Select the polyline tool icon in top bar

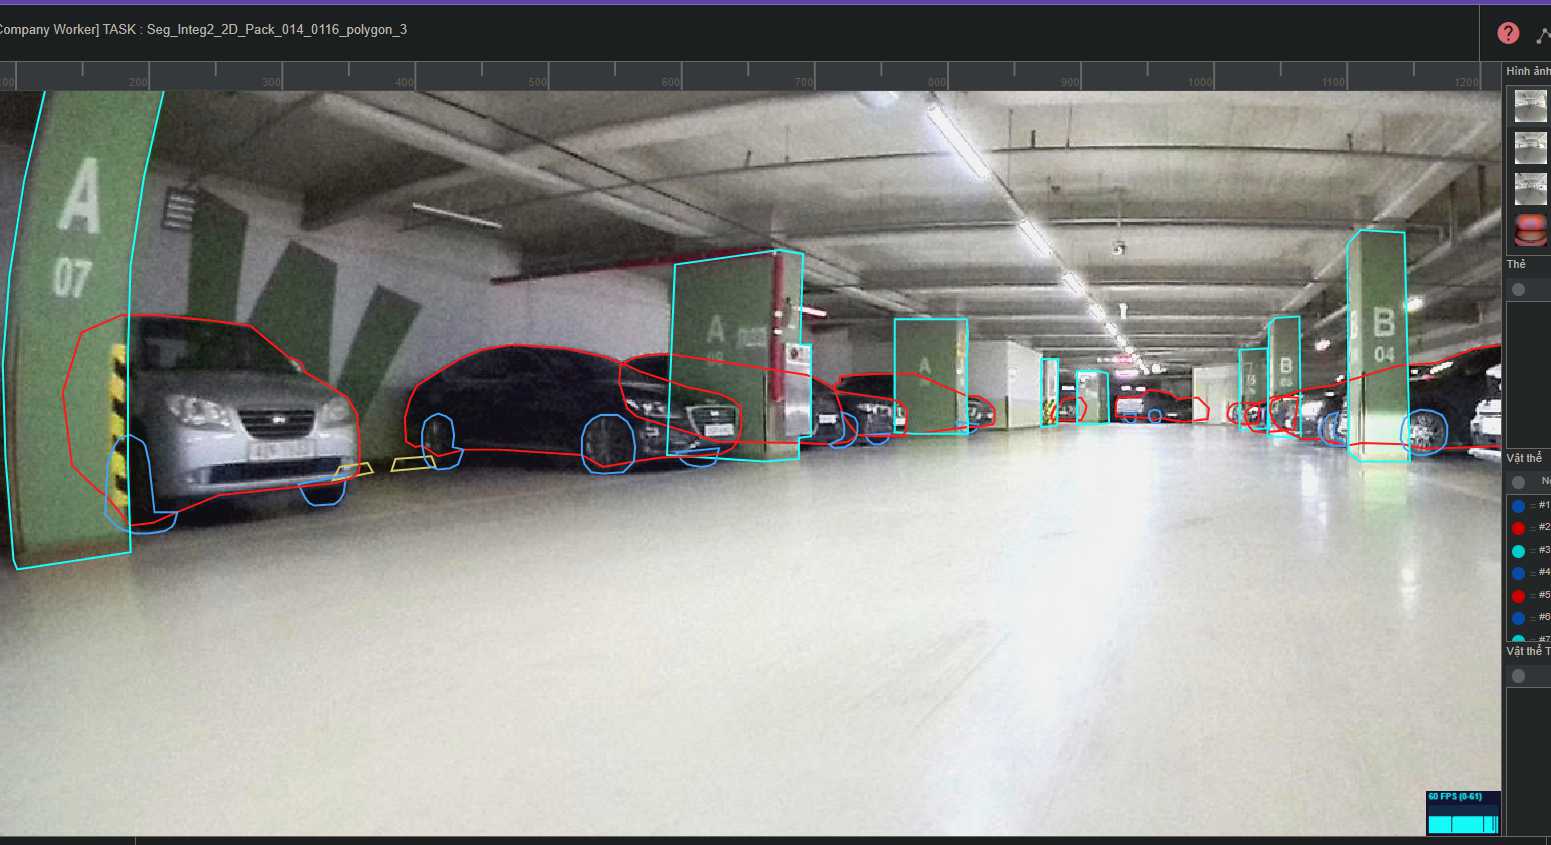[1543, 35]
